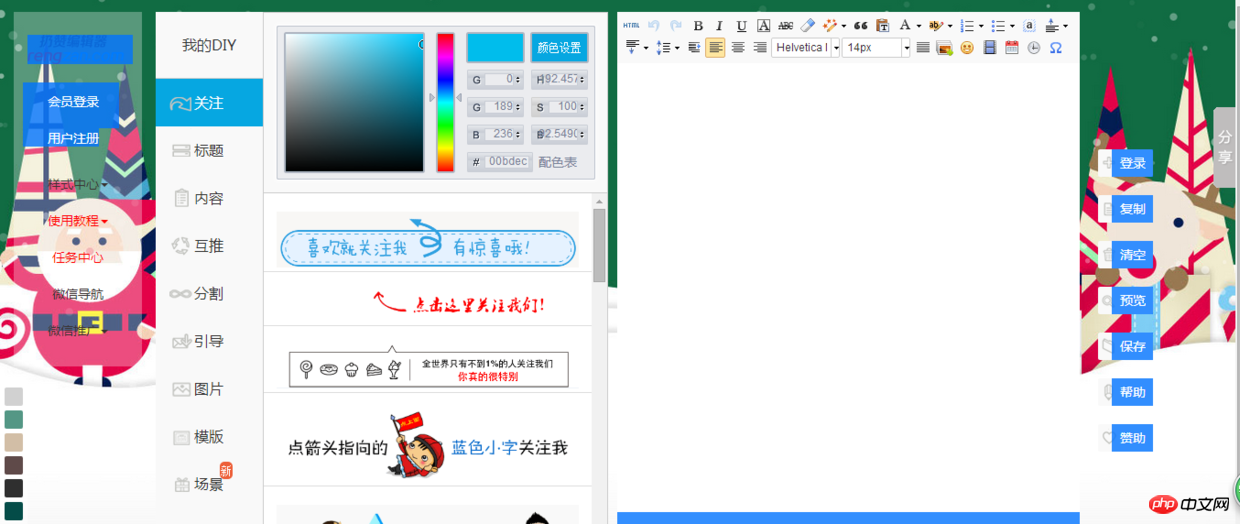
Task: Click the auto-format magic wand icon
Action: (x=829, y=25)
